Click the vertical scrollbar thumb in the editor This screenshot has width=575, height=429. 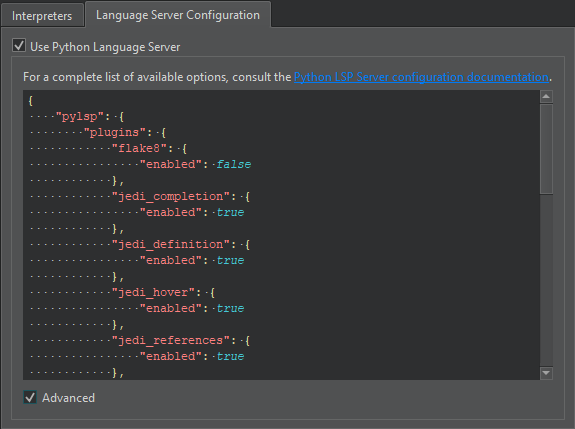(546, 148)
